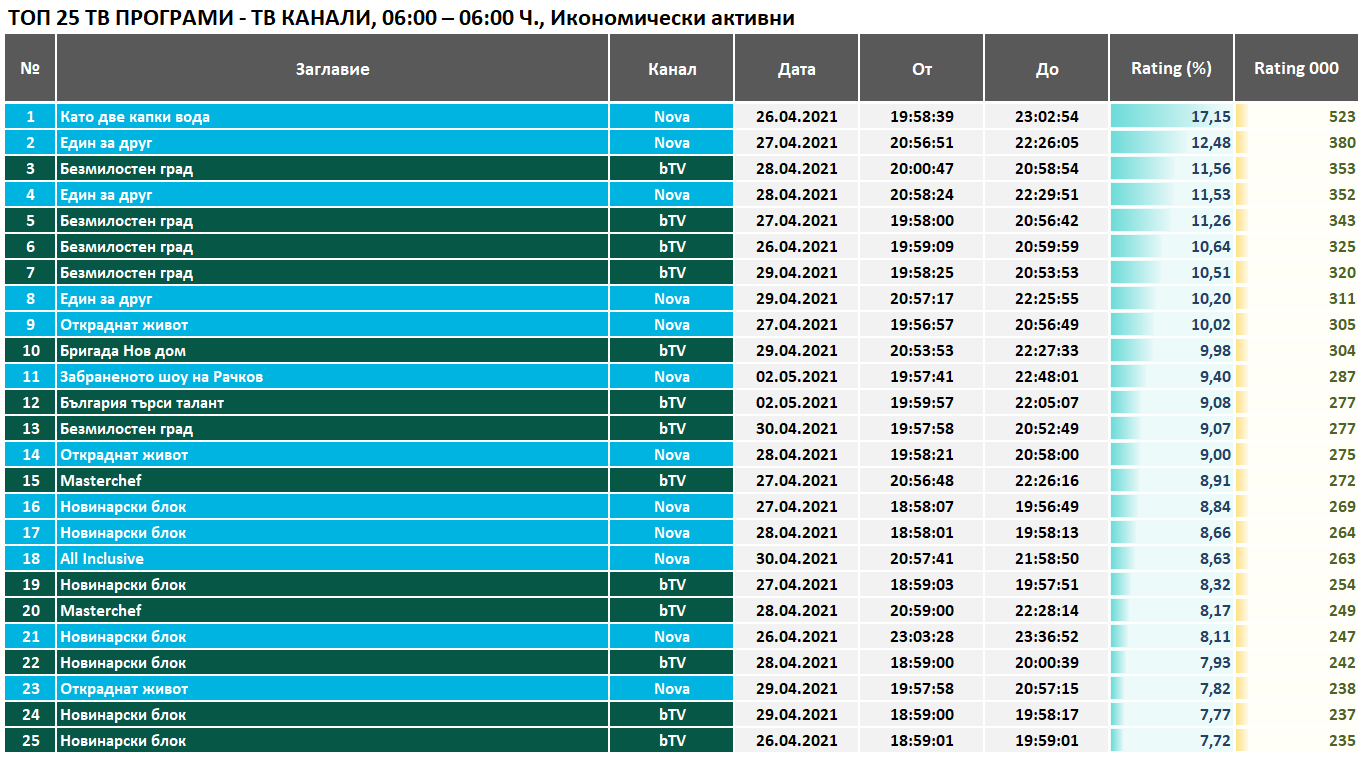Select end time 23:02:54 in row 1

click(x=1047, y=117)
